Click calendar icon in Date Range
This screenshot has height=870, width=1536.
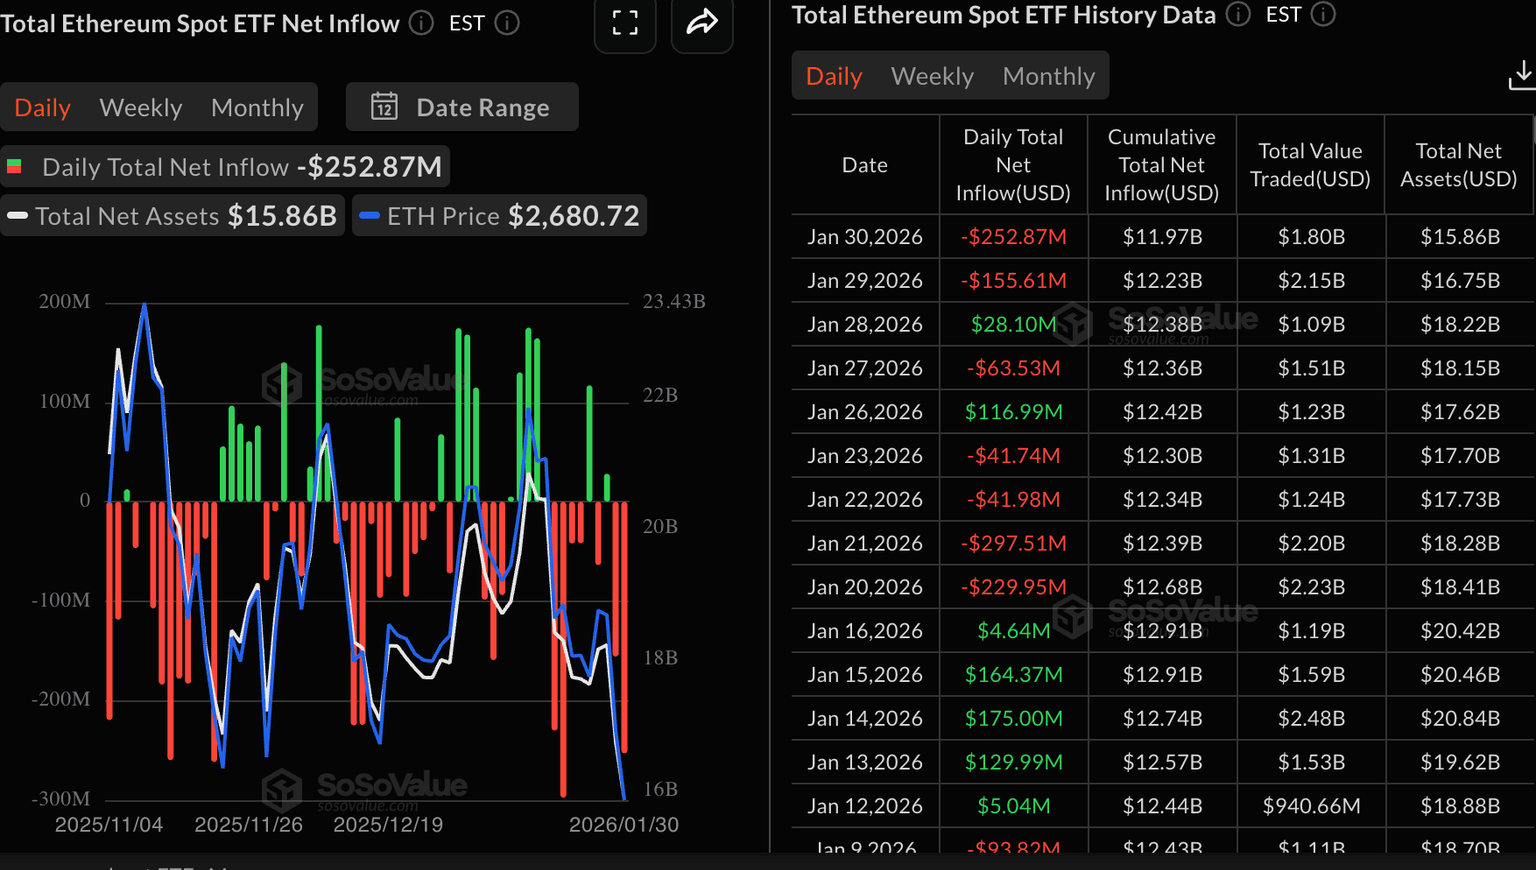pyautogui.click(x=385, y=107)
